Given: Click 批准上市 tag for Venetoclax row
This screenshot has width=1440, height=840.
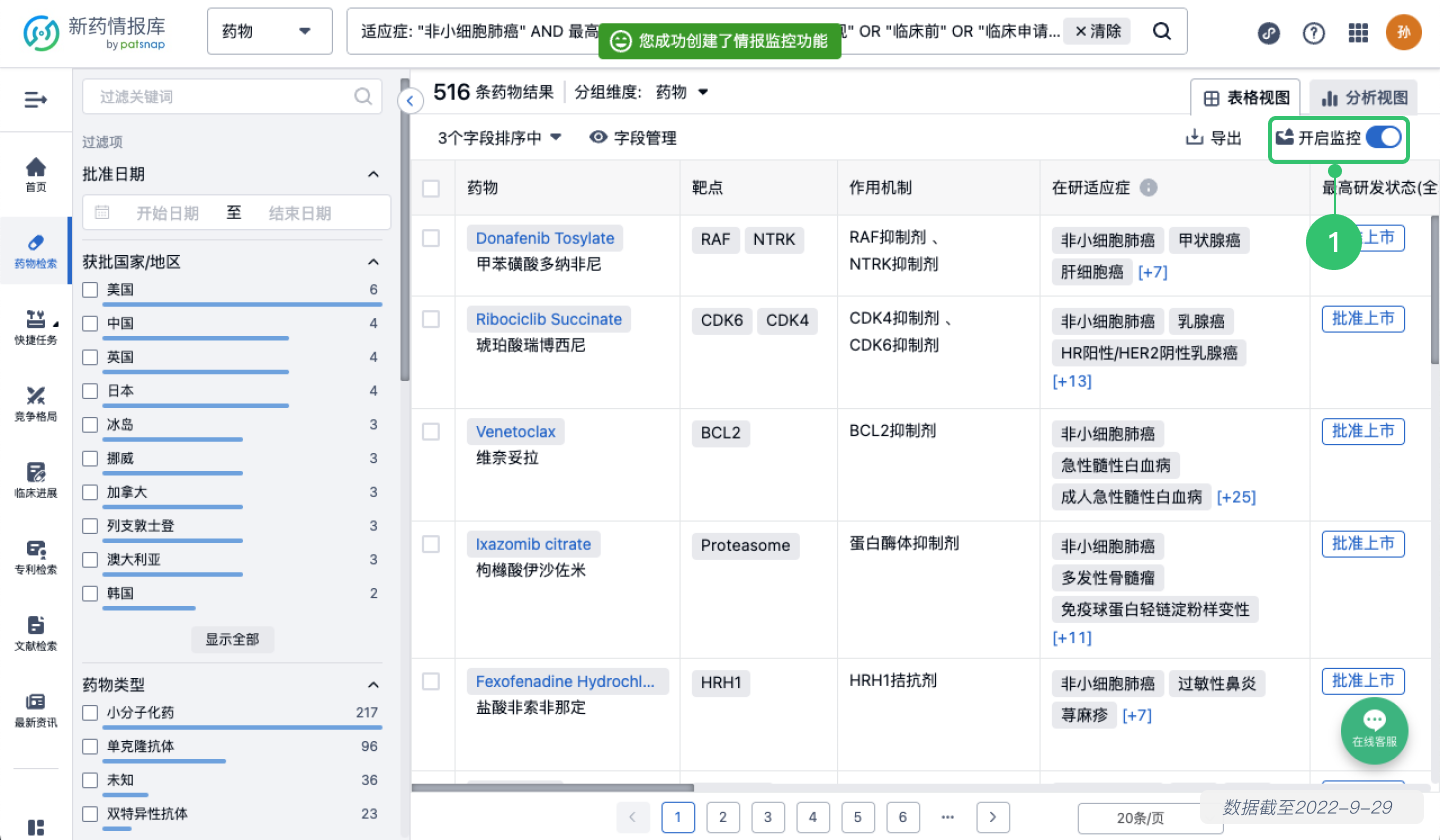Looking at the screenshot, I should [1363, 431].
